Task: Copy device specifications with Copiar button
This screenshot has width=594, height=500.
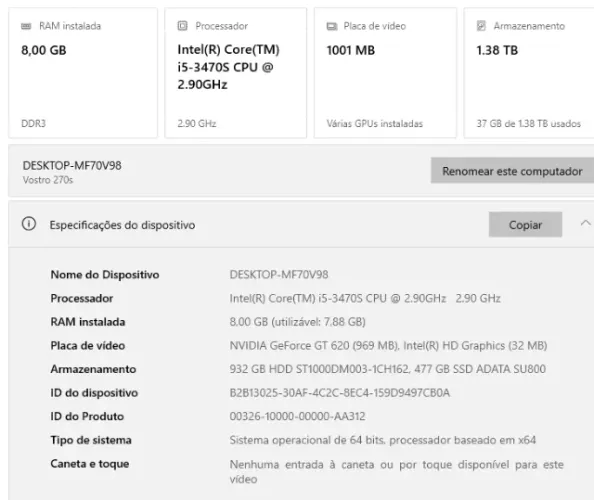Action: pos(525,225)
